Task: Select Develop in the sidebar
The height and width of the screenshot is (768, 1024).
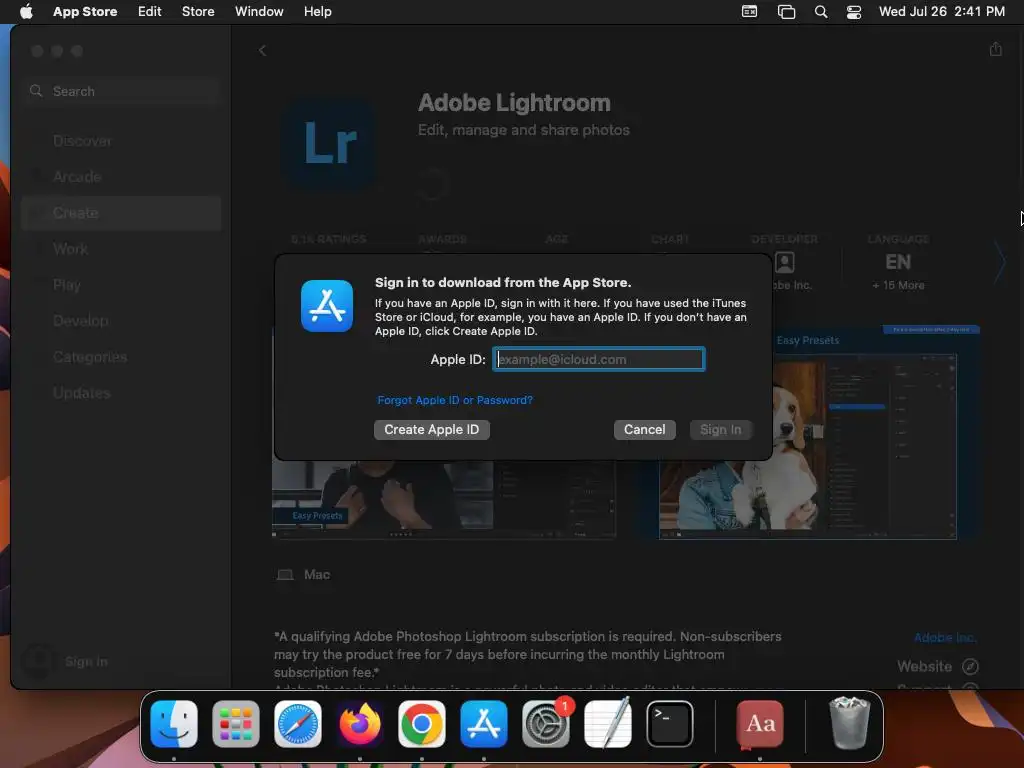Action: pos(121,321)
